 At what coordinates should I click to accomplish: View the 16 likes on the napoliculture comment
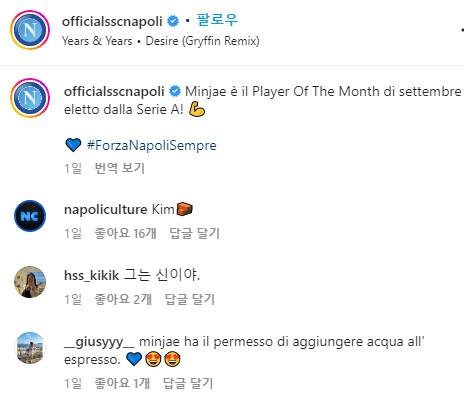(x=125, y=233)
